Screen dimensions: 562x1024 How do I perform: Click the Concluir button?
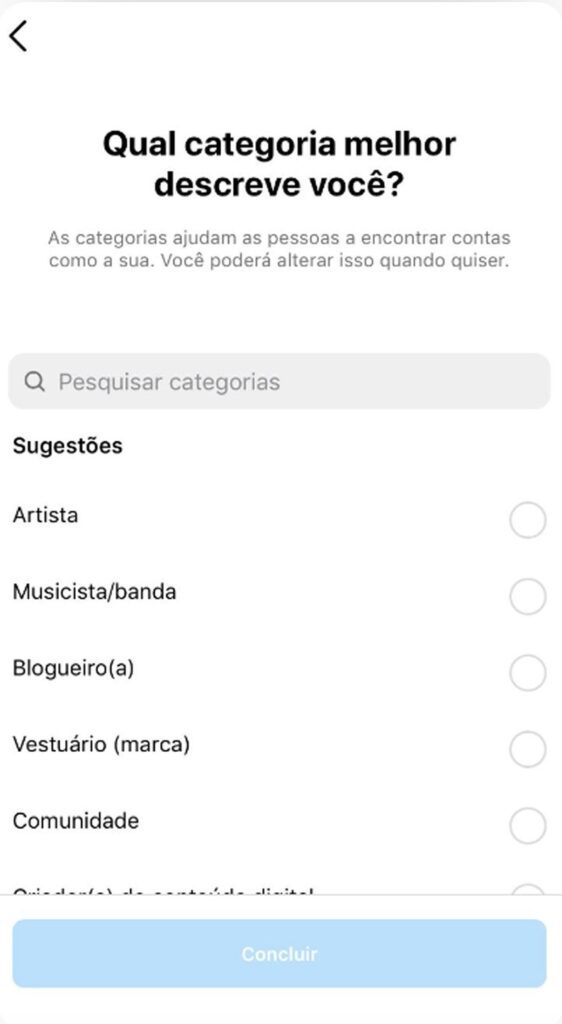click(279, 953)
